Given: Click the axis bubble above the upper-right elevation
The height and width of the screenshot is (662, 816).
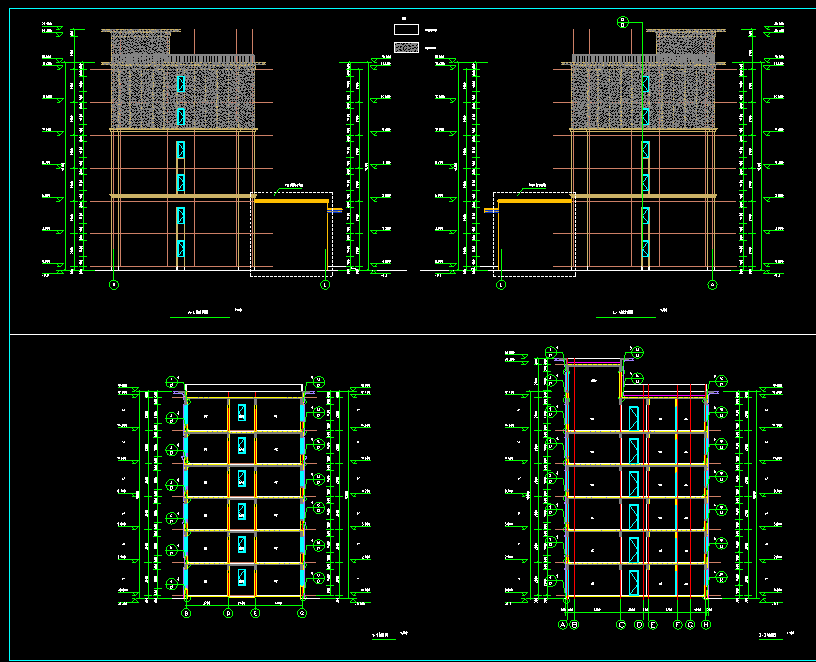Looking at the screenshot, I should click(x=623, y=21).
